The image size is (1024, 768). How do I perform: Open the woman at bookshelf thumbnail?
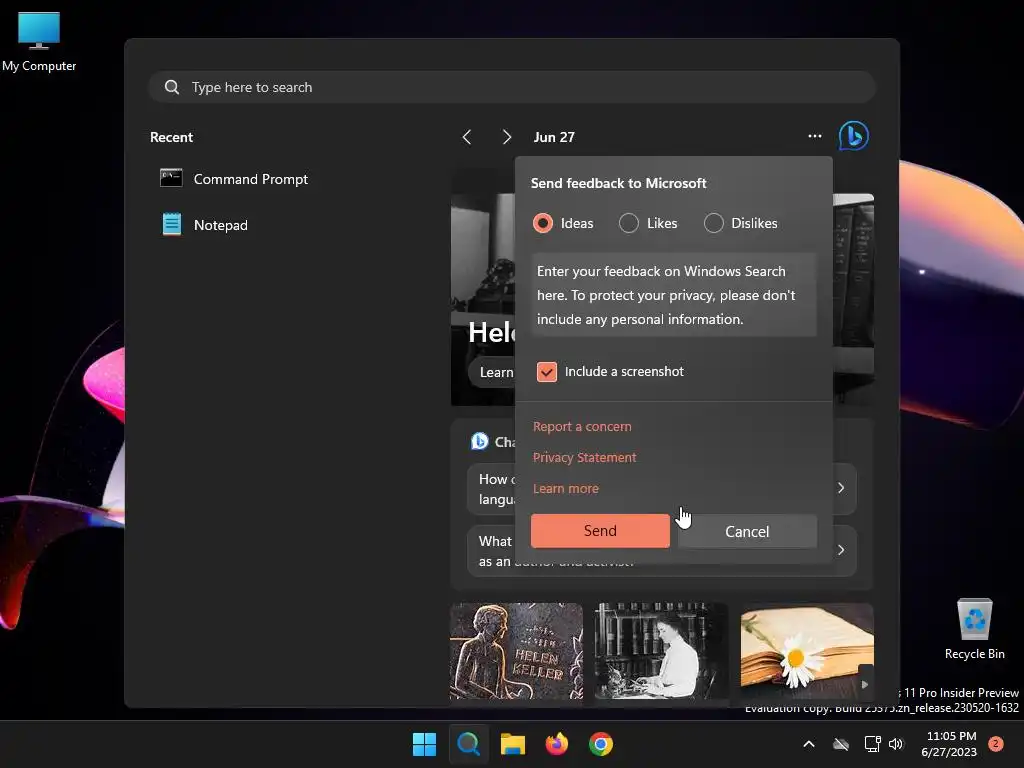tap(662, 650)
